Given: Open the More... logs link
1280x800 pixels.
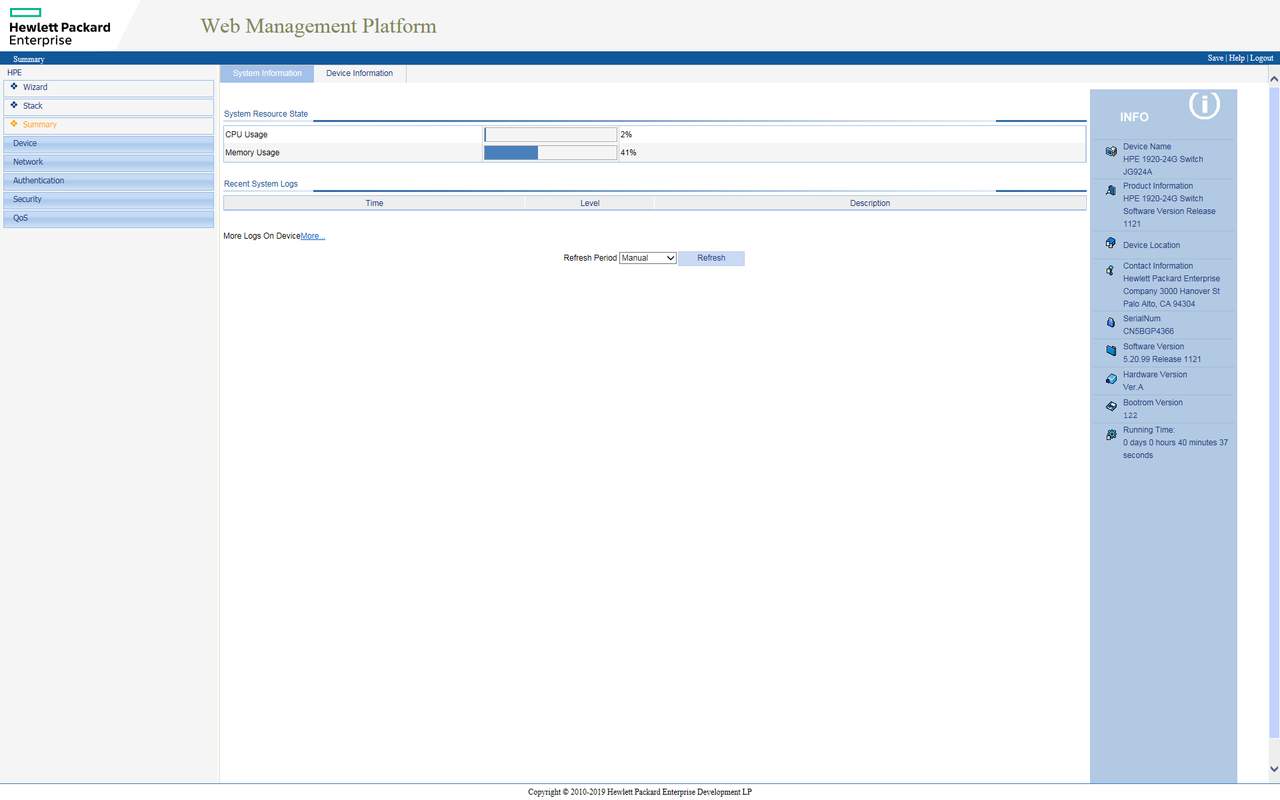Looking at the screenshot, I should 313,236.
